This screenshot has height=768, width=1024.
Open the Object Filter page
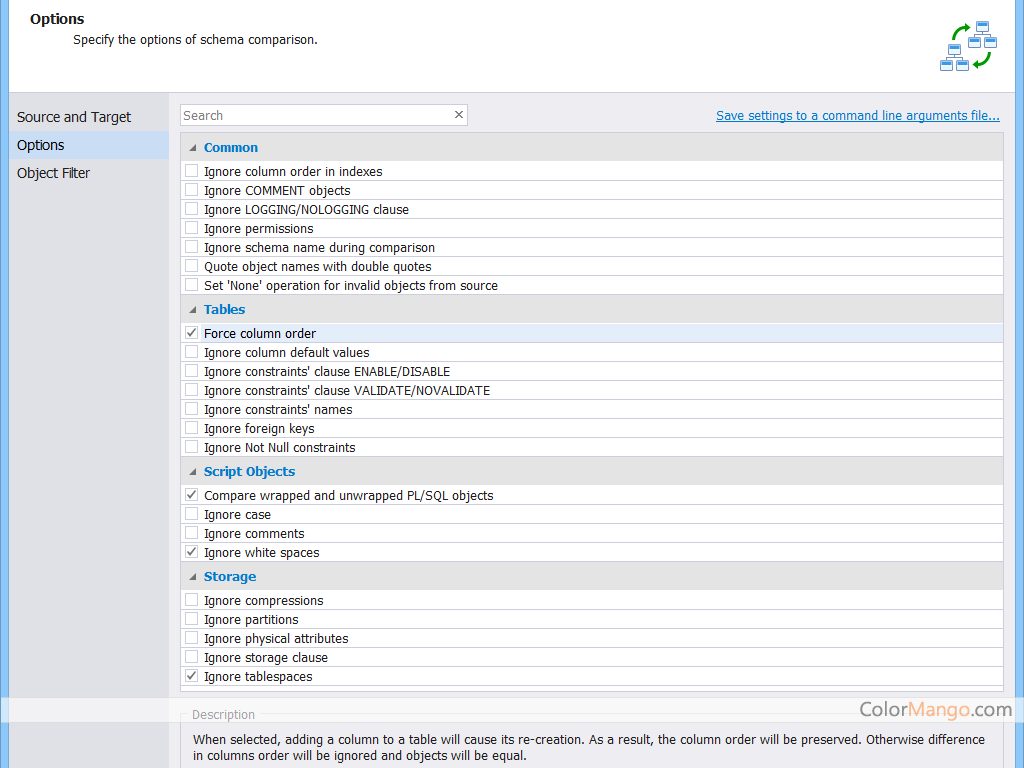[x=53, y=173]
